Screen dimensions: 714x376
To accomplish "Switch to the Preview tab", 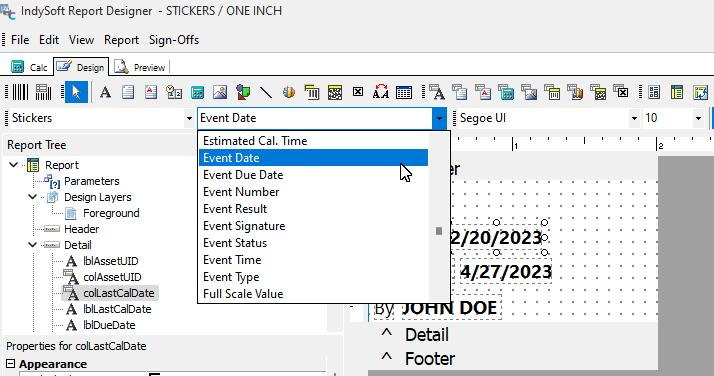I will 140,67.
